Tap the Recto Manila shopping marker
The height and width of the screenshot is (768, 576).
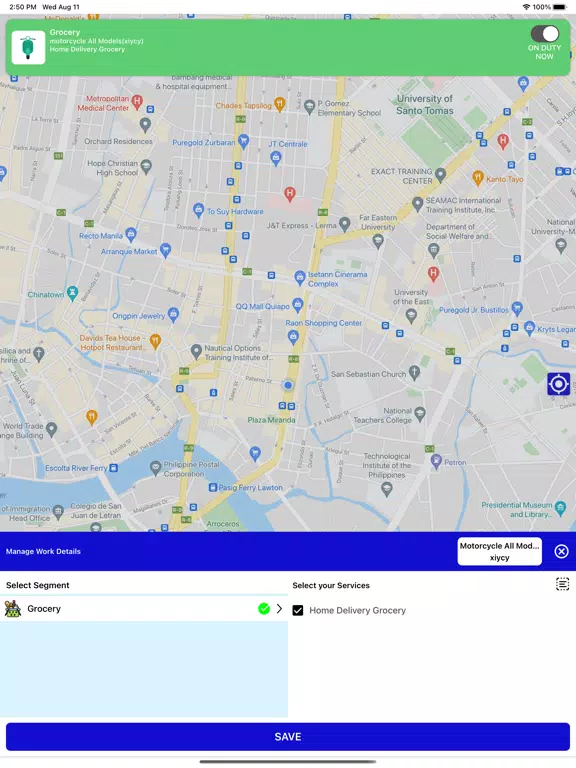tap(131, 235)
